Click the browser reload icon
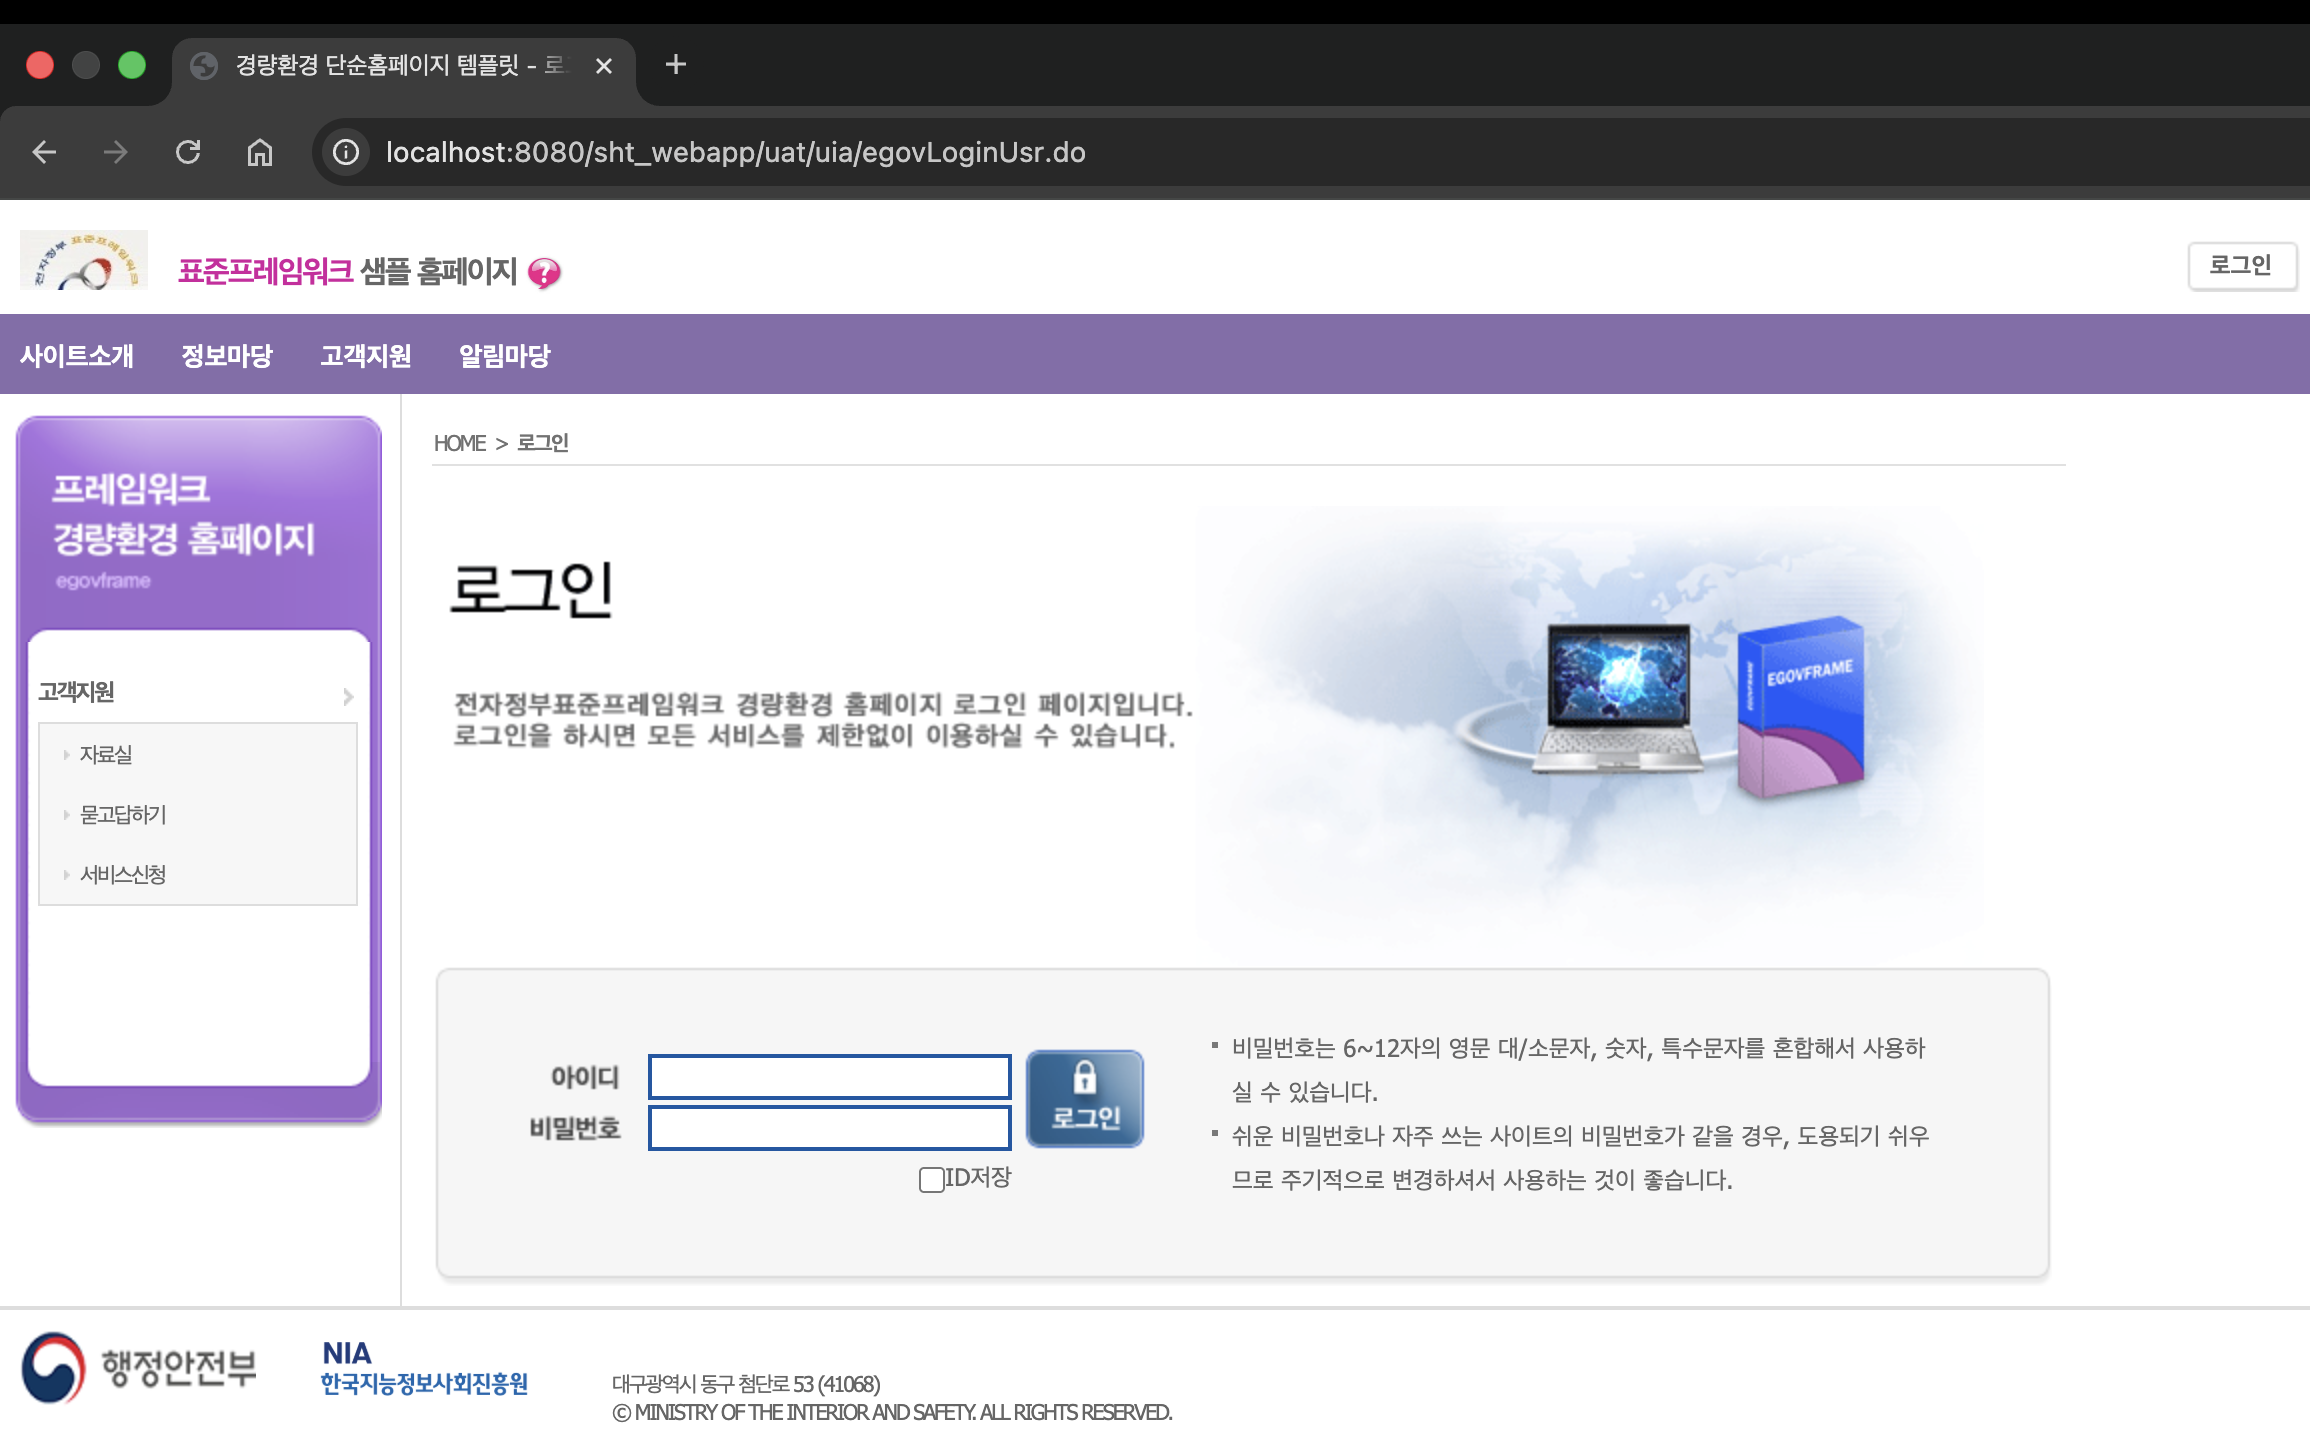Image resolution: width=2310 pixels, height=1438 pixels. [x=188, y=152]
